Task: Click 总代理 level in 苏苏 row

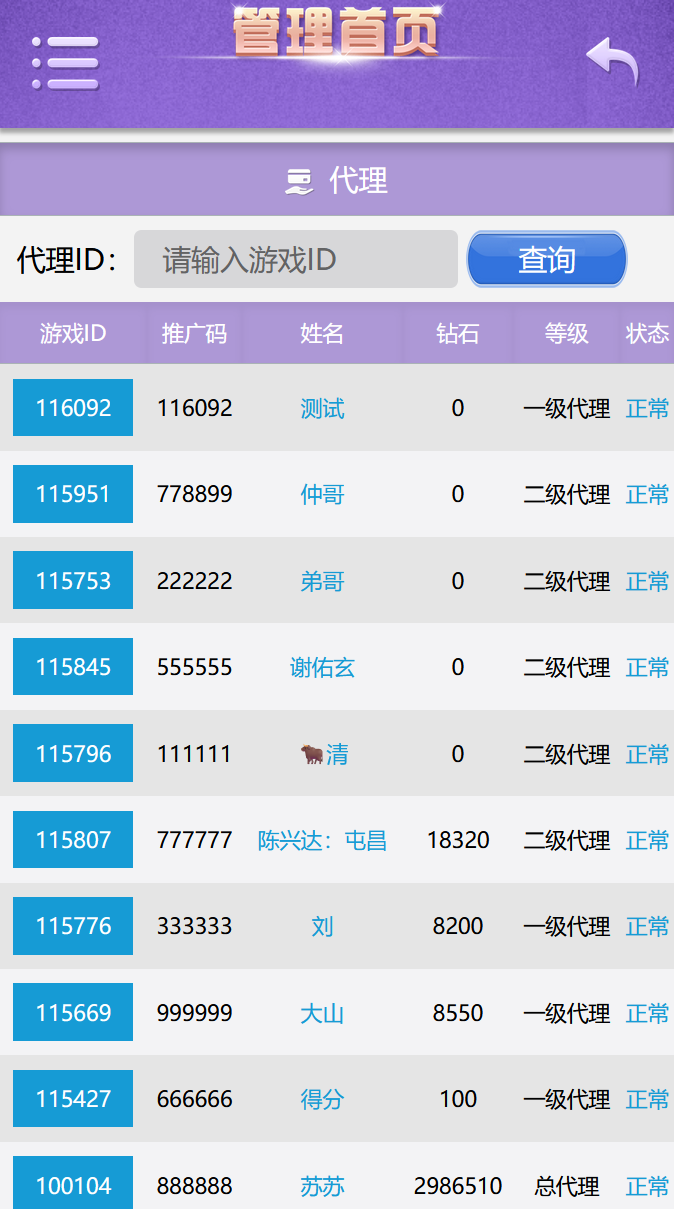Action: [566, 1186]
